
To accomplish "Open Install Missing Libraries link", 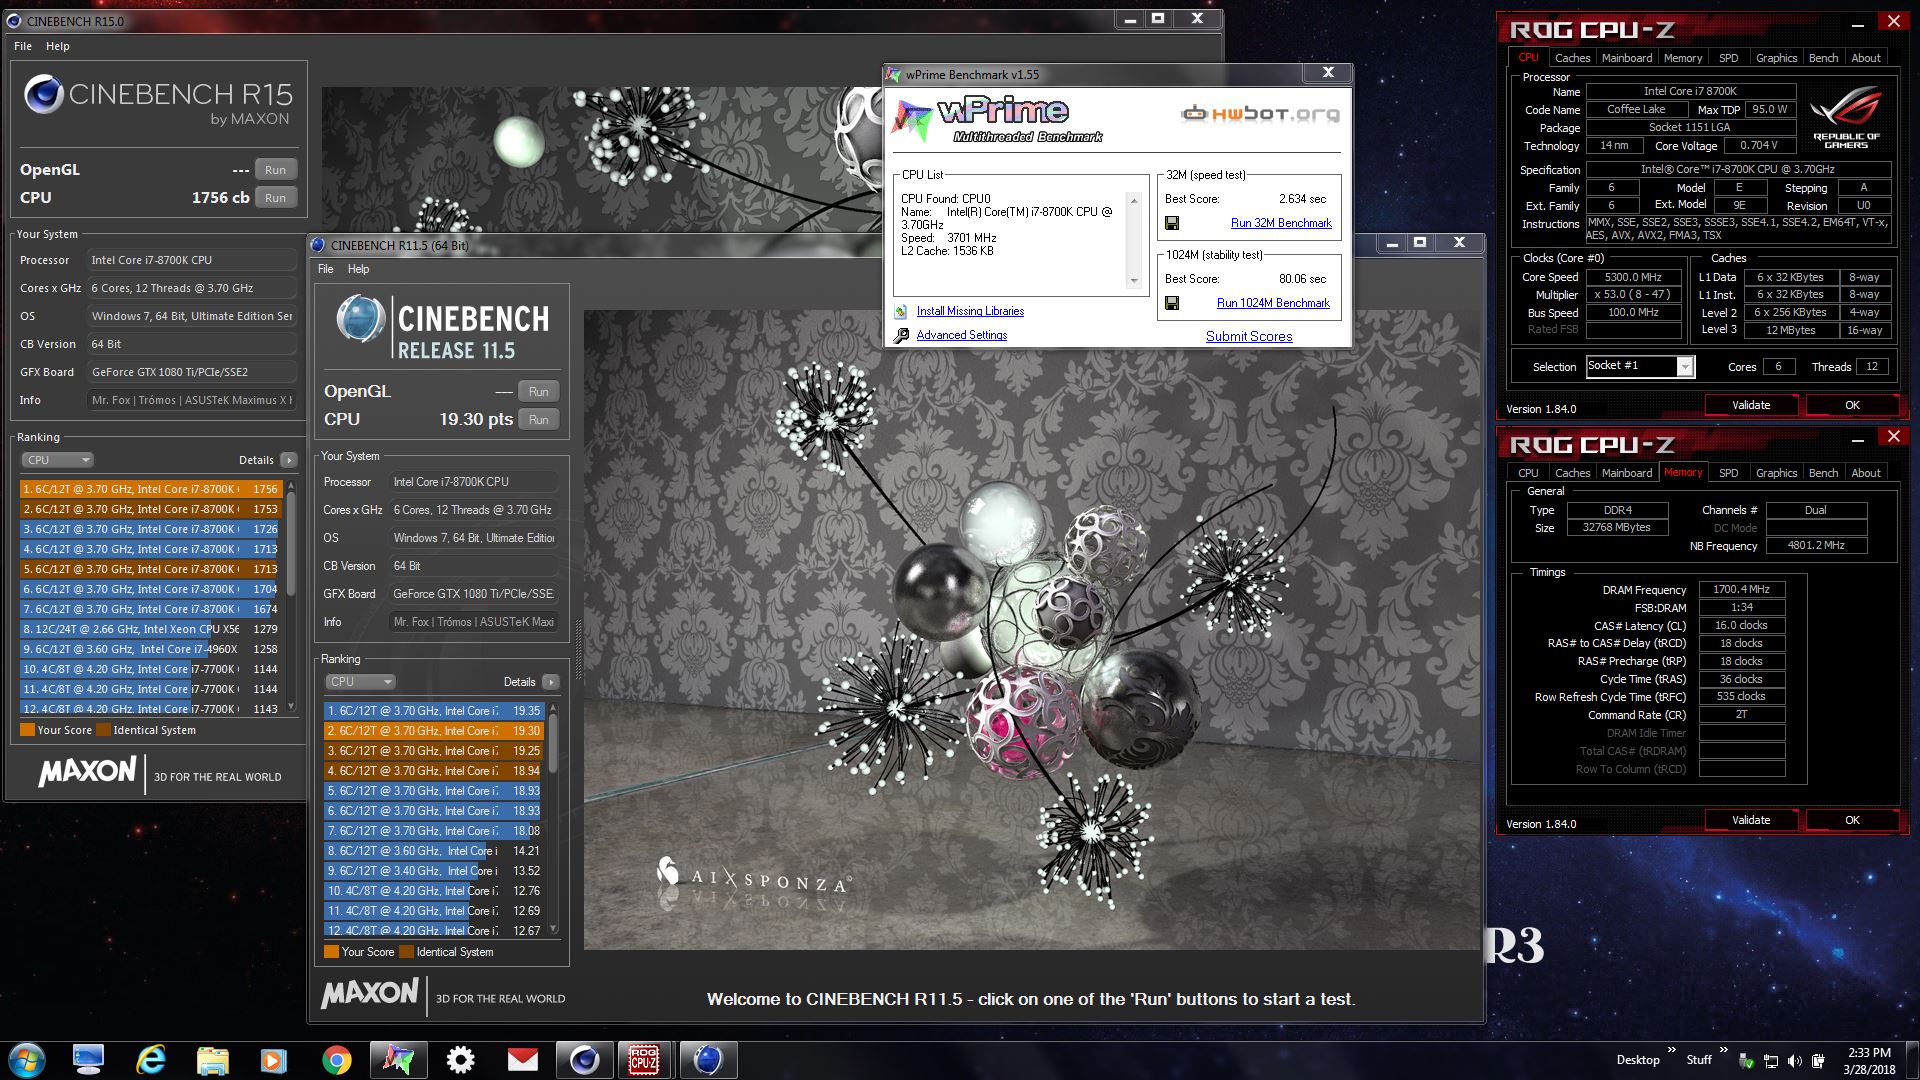I will coord(970,311).
